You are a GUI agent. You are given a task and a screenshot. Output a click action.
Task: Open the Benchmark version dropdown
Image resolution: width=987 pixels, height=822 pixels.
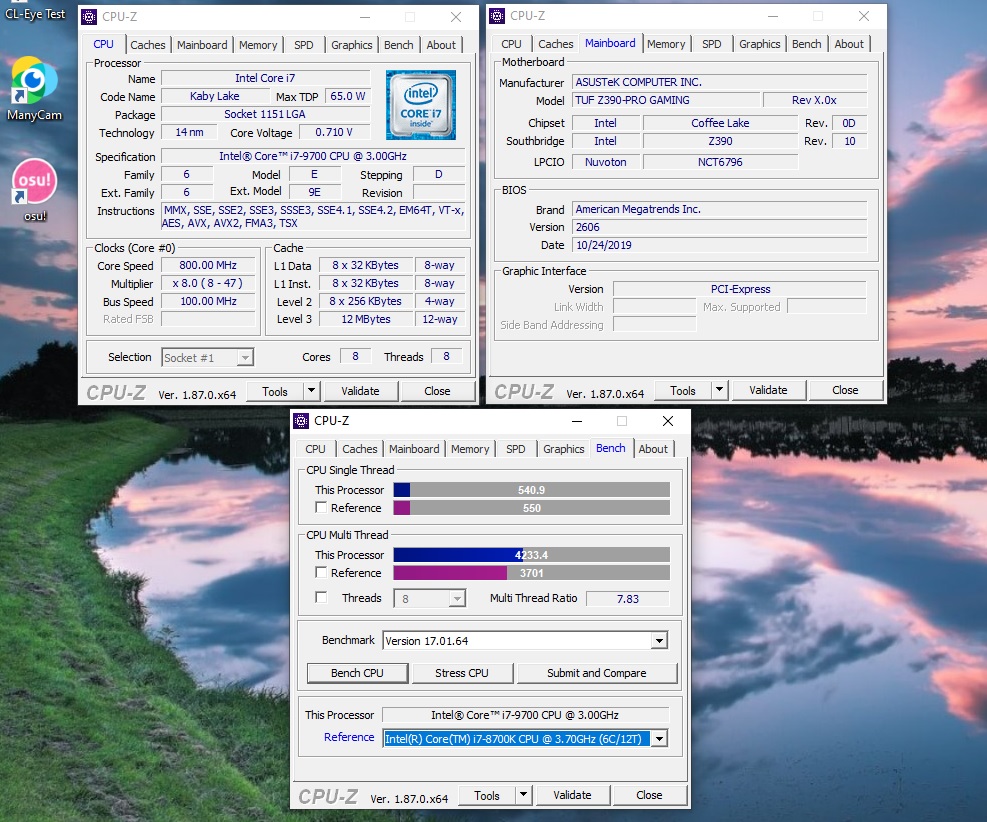click(659, 641)
